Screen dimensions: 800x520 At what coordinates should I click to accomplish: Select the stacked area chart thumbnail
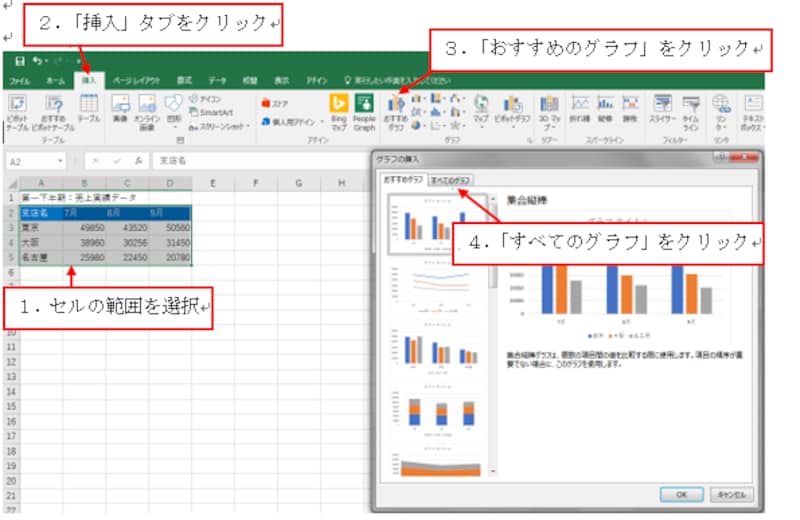tap(439, 461)
